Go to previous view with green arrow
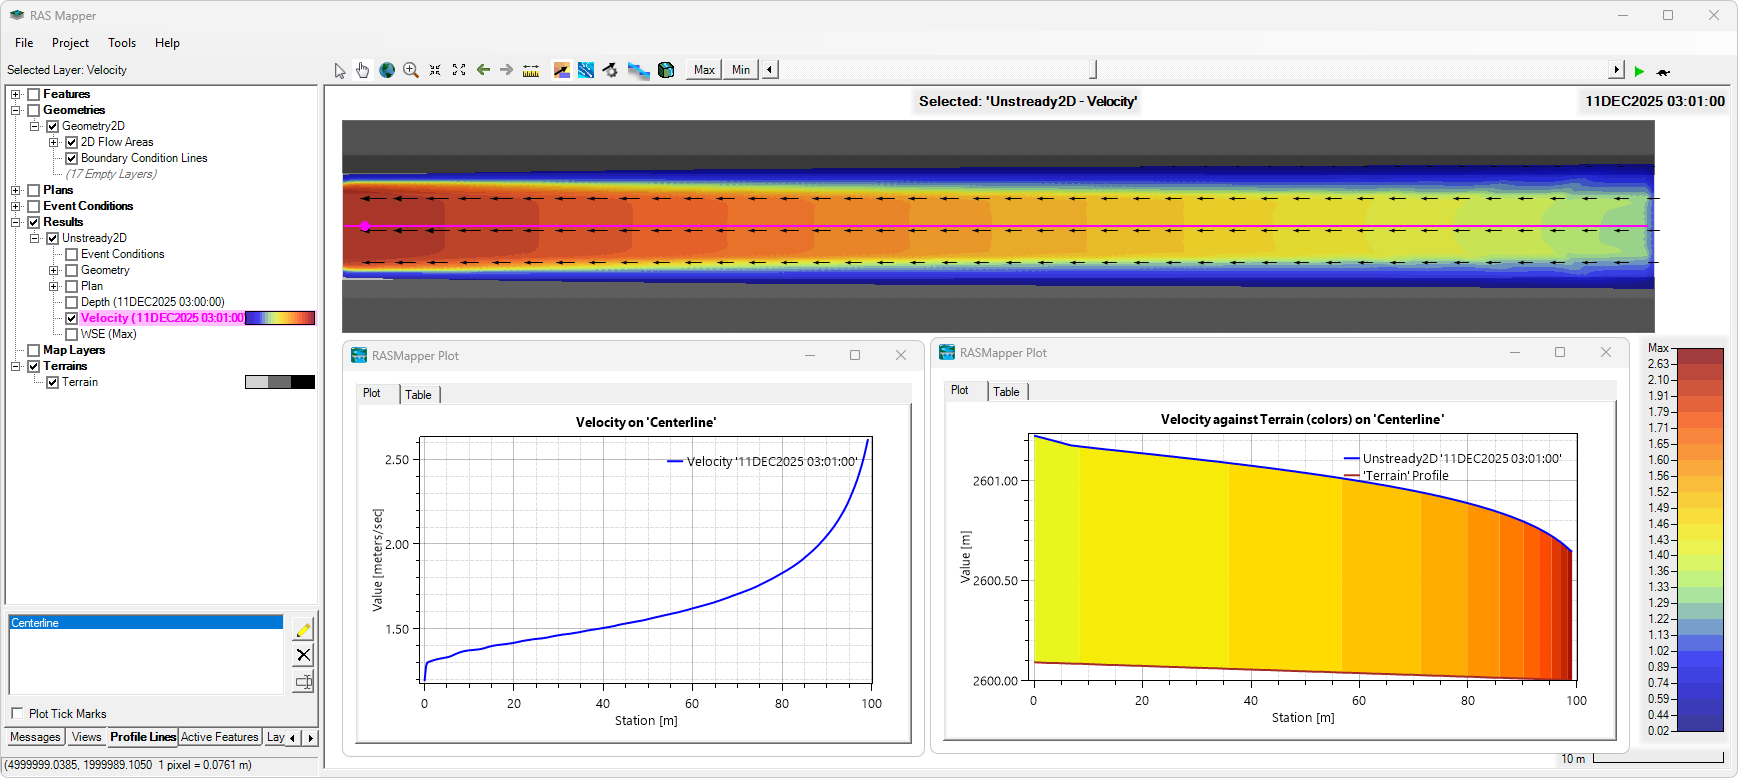 tap(483, 70)
